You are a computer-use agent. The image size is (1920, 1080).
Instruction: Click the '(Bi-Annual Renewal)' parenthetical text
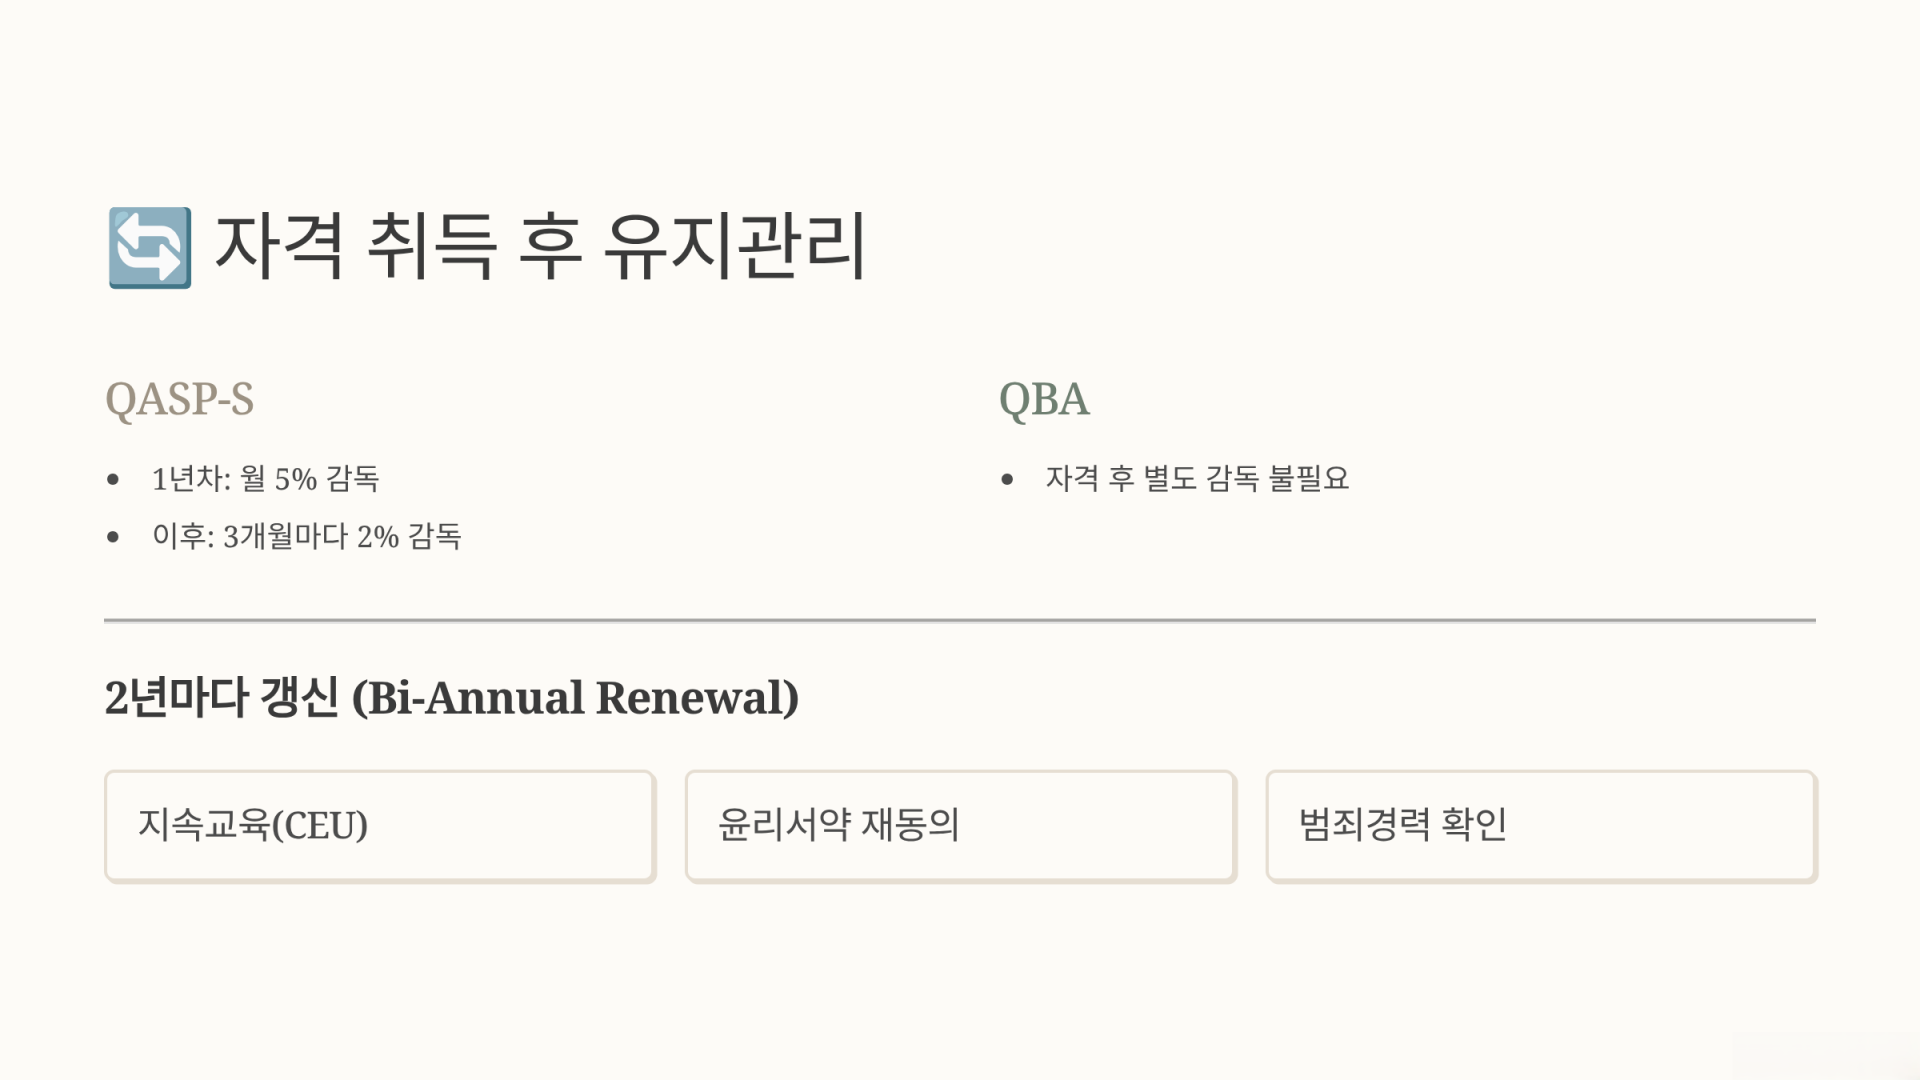tap(575, 698)
